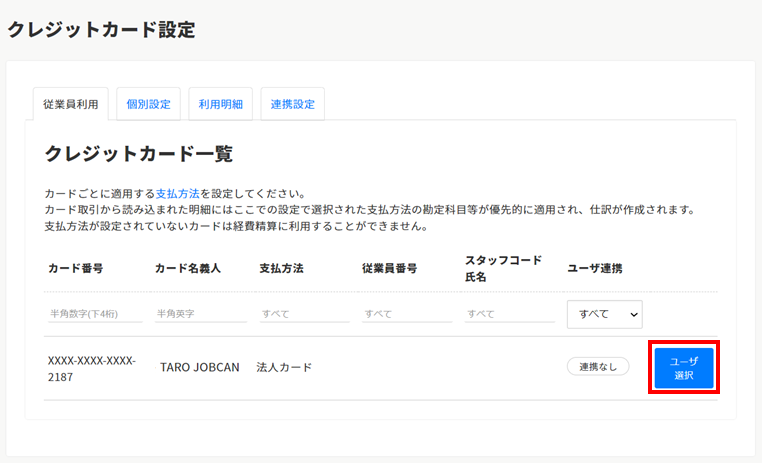The image size is (762, 463).
Task: Click the TARO JOBCAN cardholder cell
Action: click(200, 367)
